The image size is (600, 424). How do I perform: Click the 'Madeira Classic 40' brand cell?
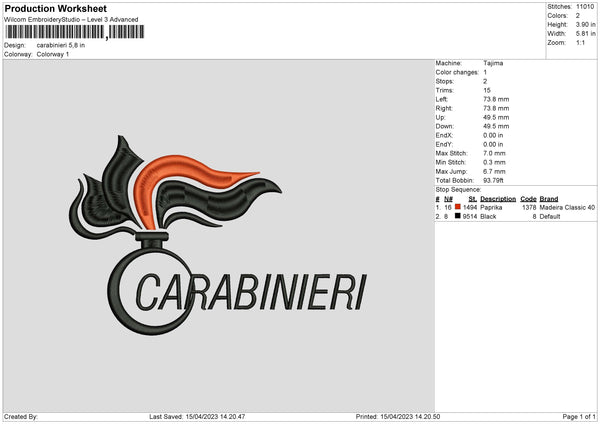pyautogui.click(x=567, y=207)
